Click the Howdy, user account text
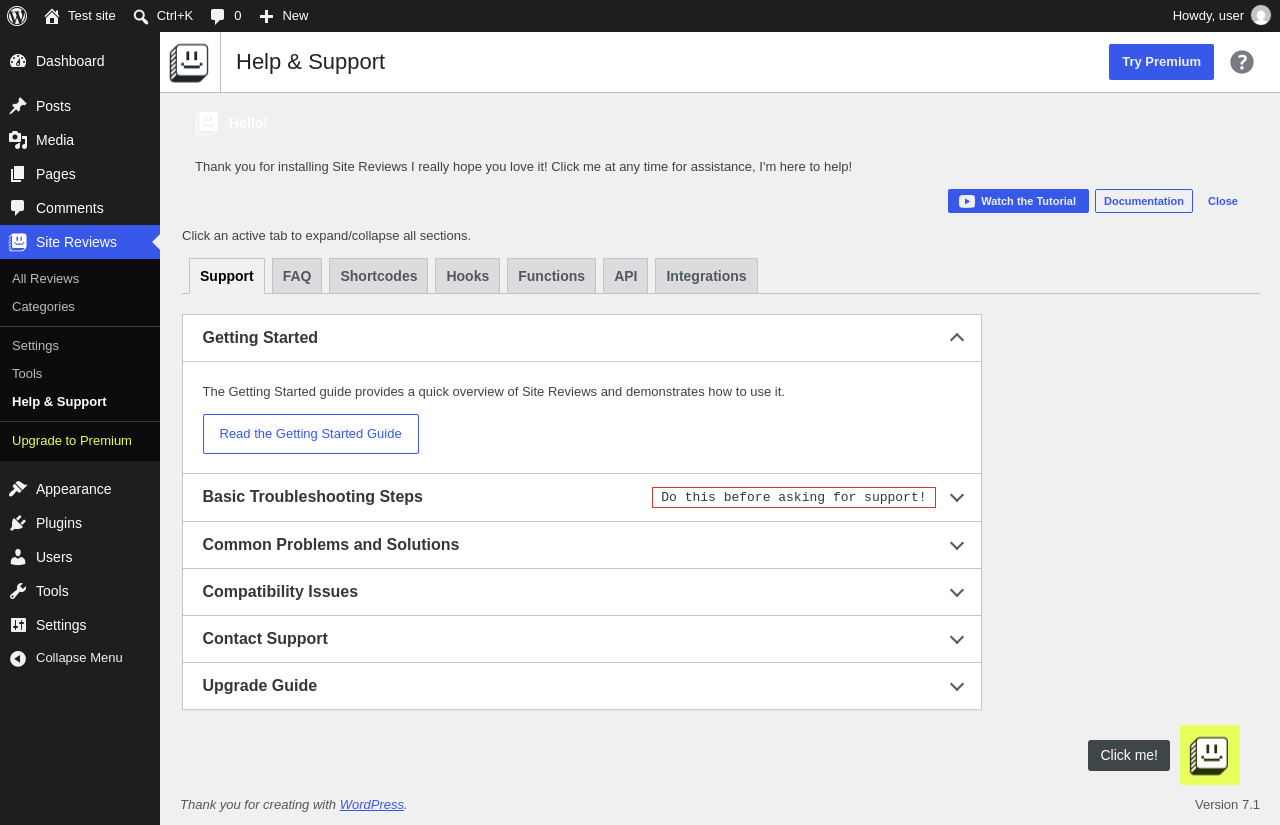 point(1208,16)
